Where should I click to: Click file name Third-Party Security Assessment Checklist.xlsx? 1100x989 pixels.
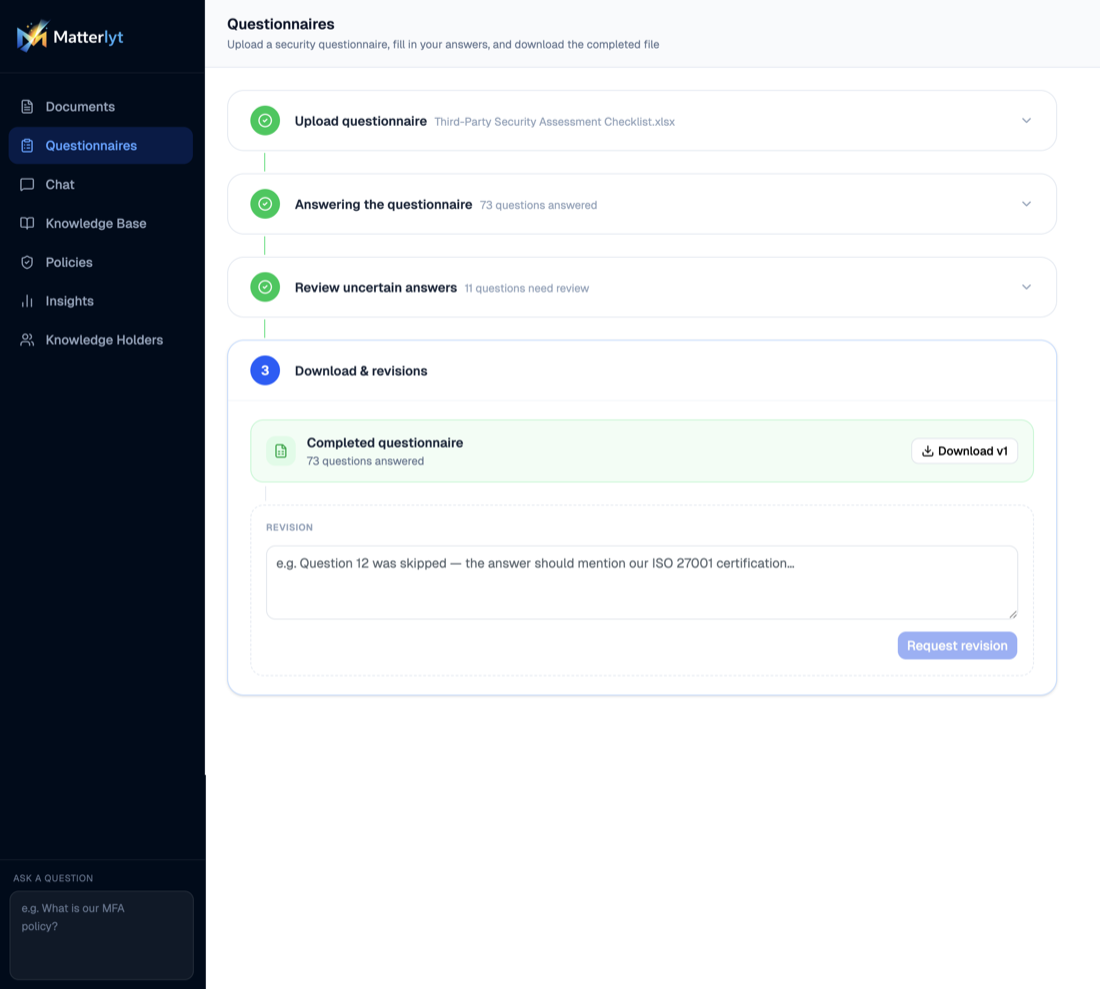(x=554, y=122)
